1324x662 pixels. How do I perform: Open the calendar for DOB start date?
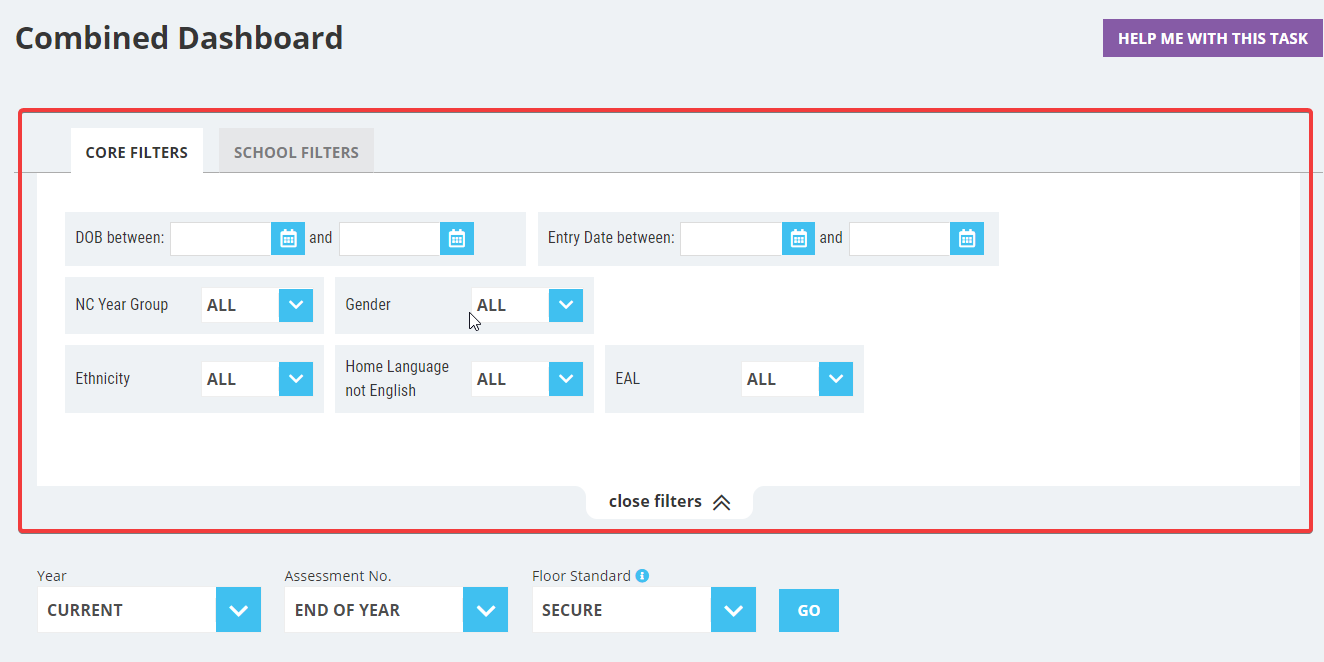coord(287,238)
